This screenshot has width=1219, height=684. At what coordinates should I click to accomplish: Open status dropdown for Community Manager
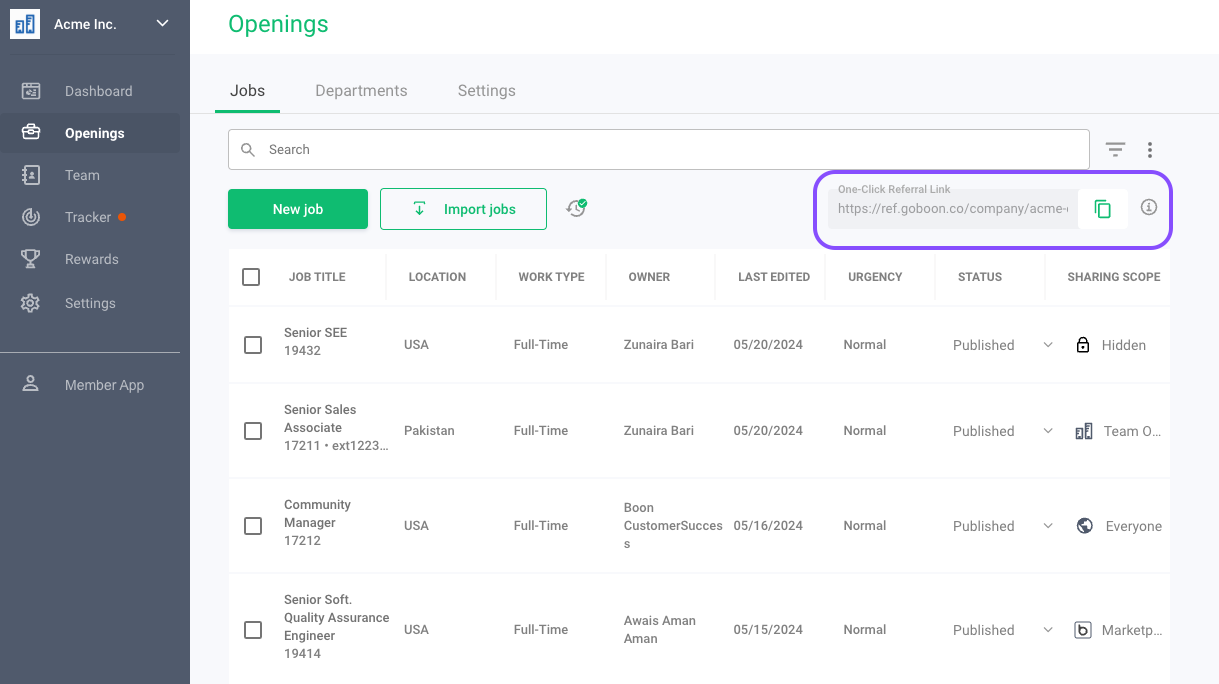tap(1047, 526)
